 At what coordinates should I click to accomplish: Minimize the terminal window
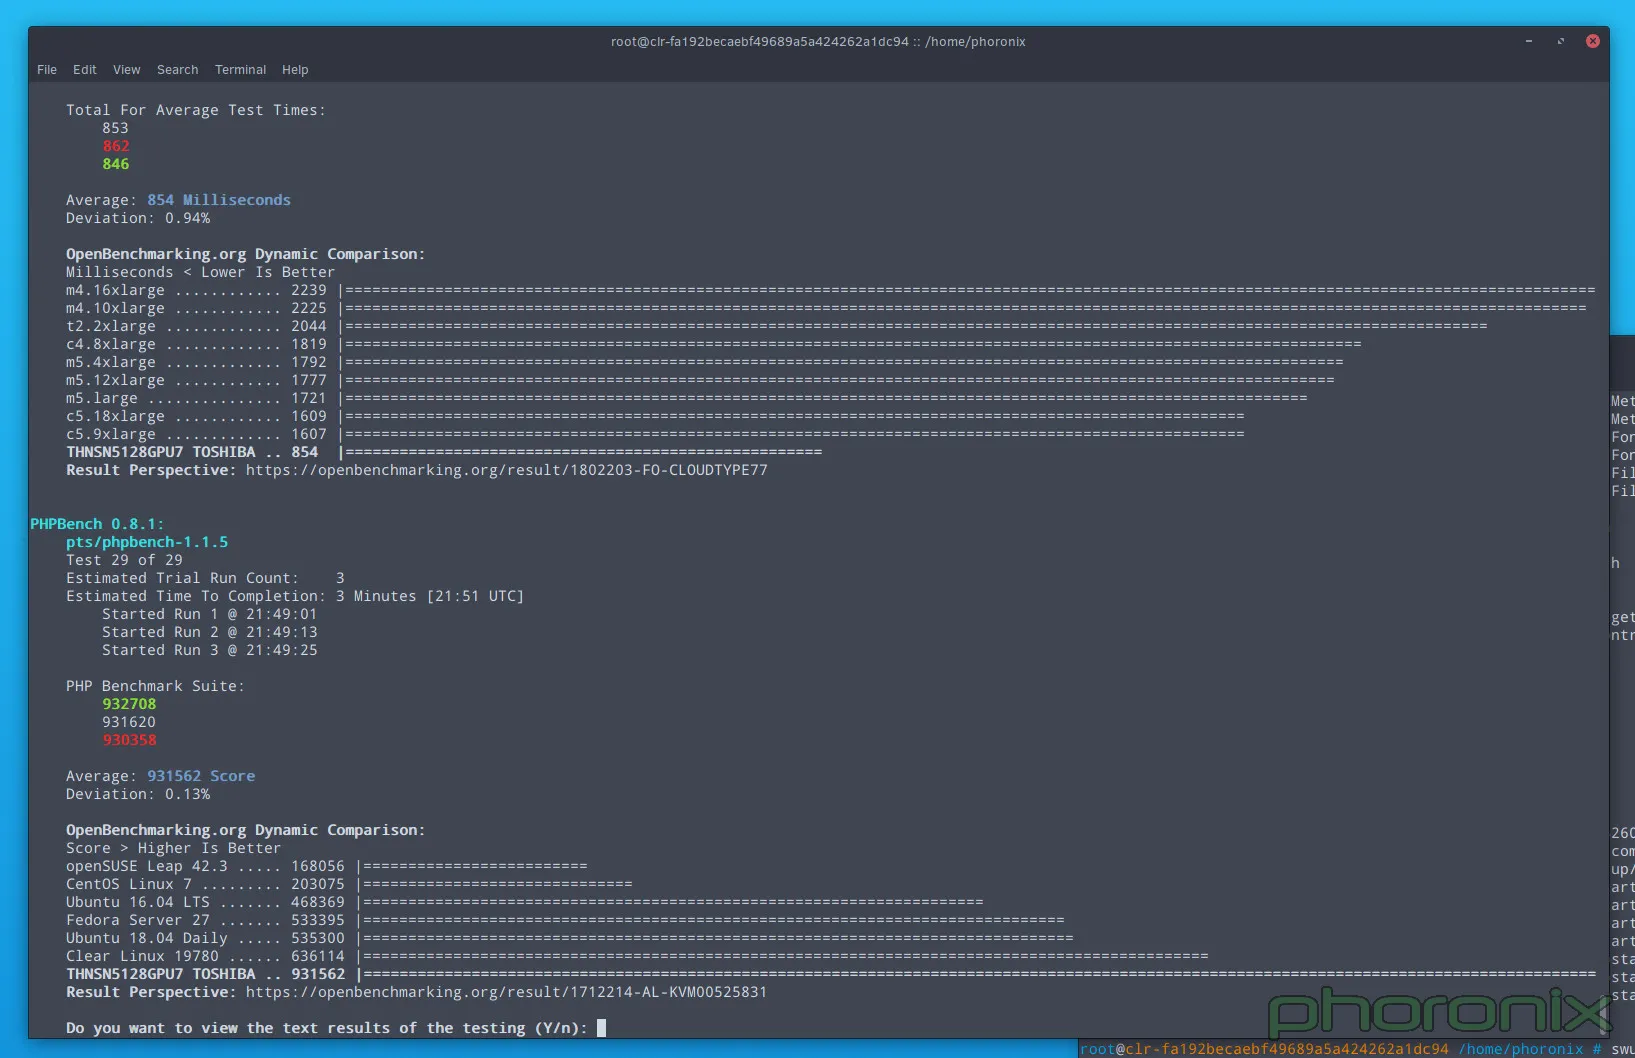[x=1529, y=41]
